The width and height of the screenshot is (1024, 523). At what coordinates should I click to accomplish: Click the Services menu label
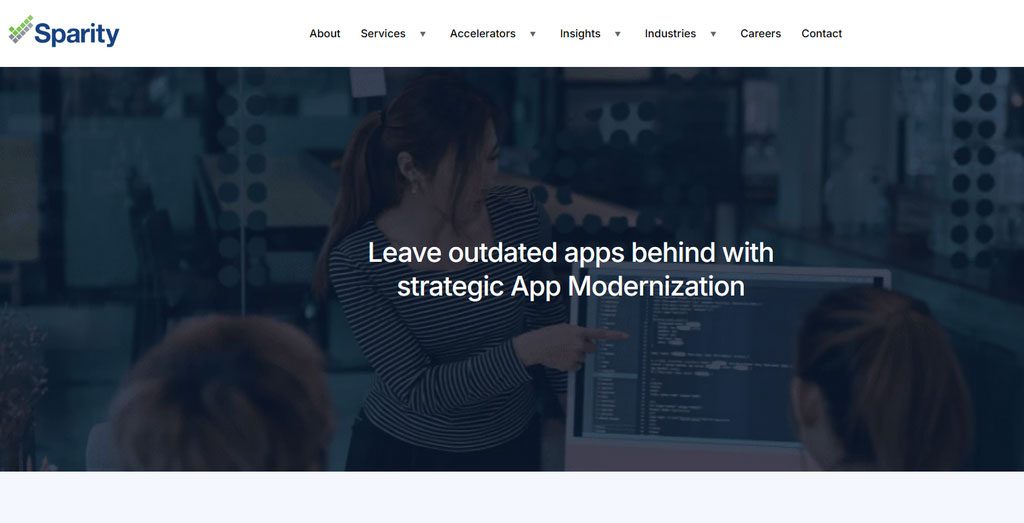[383, 33]
